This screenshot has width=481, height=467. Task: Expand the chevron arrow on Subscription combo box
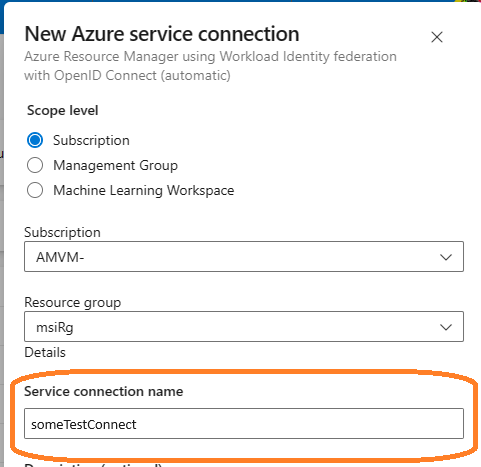click(x=446, y=257)
